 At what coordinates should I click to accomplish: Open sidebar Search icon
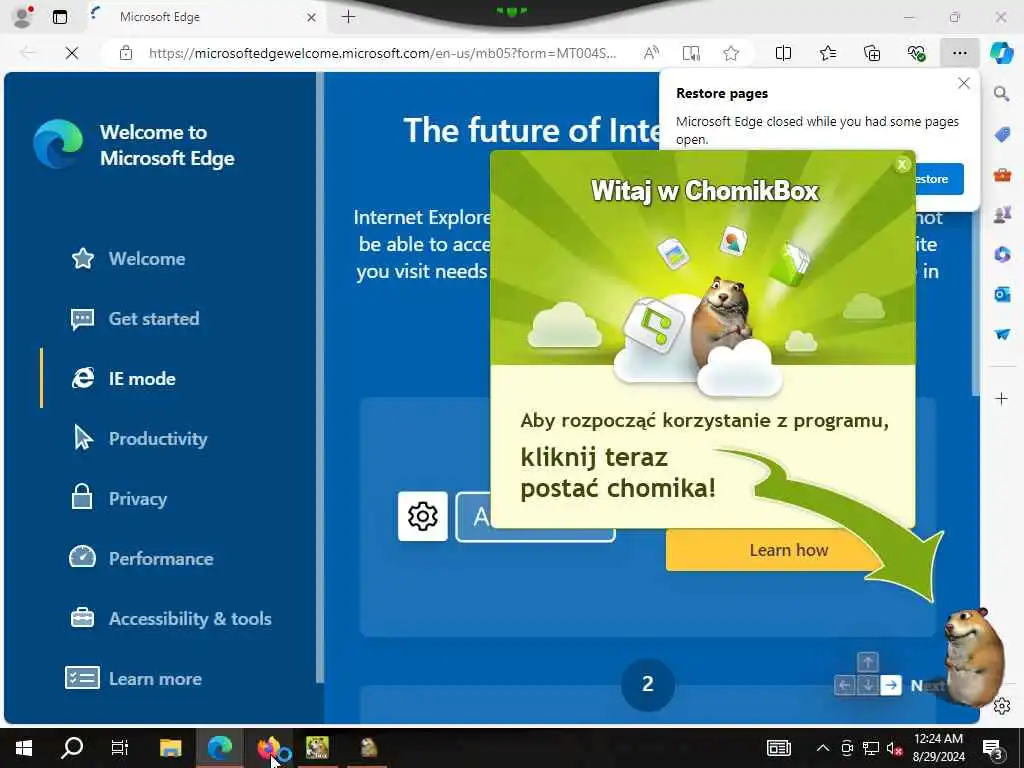[x=1001, y=93]
